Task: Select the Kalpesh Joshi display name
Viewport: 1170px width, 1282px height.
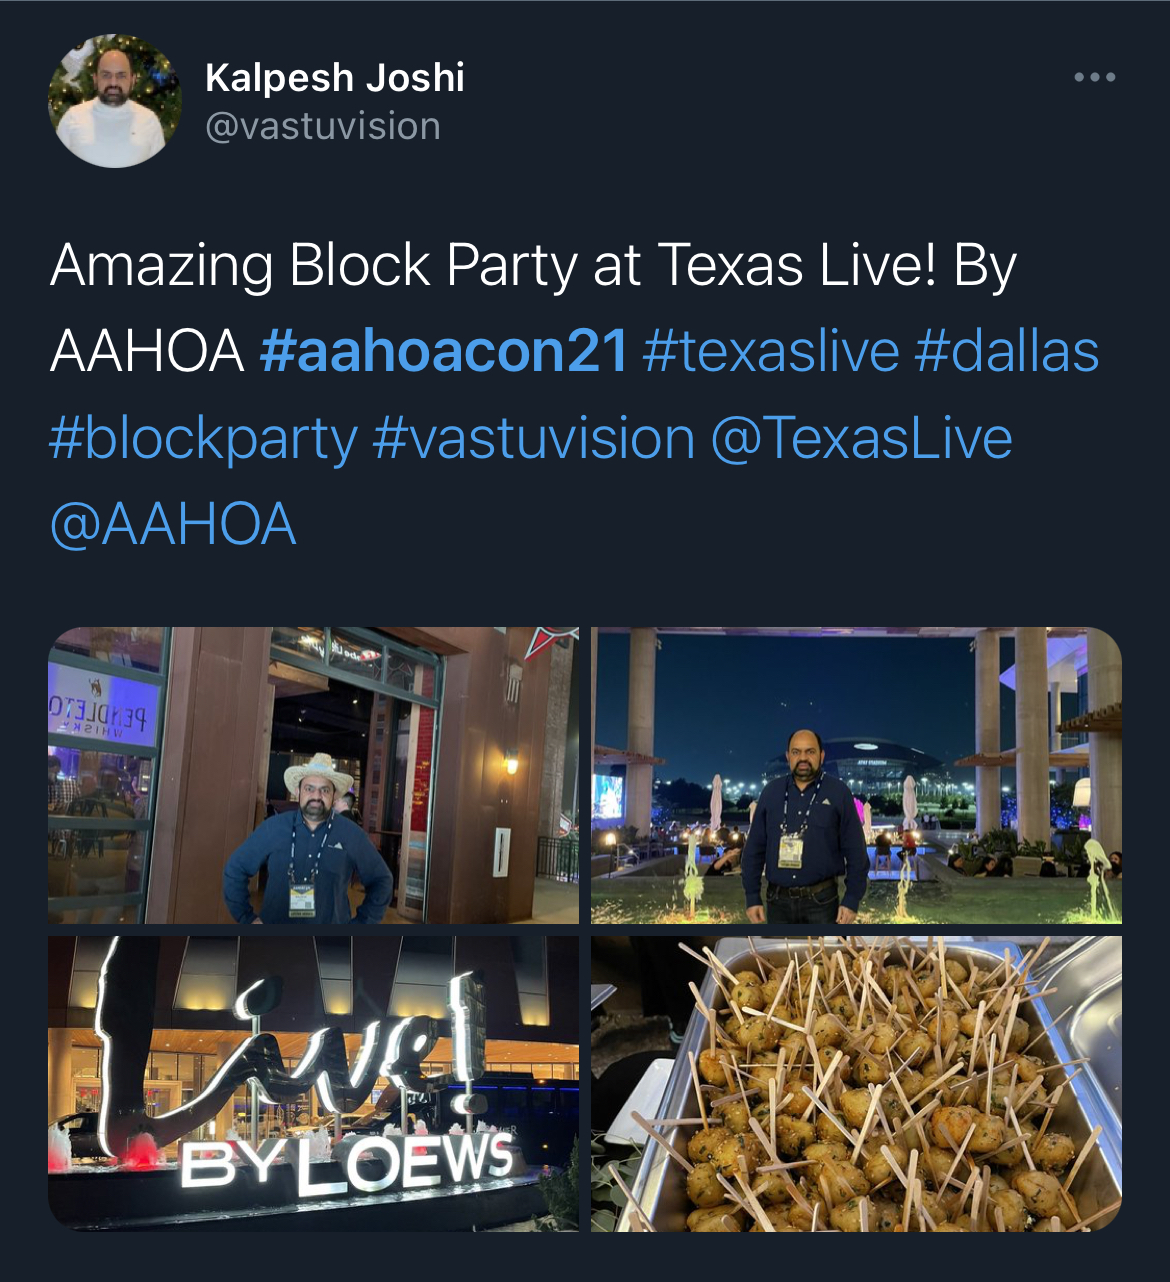Action: point(335,78)
